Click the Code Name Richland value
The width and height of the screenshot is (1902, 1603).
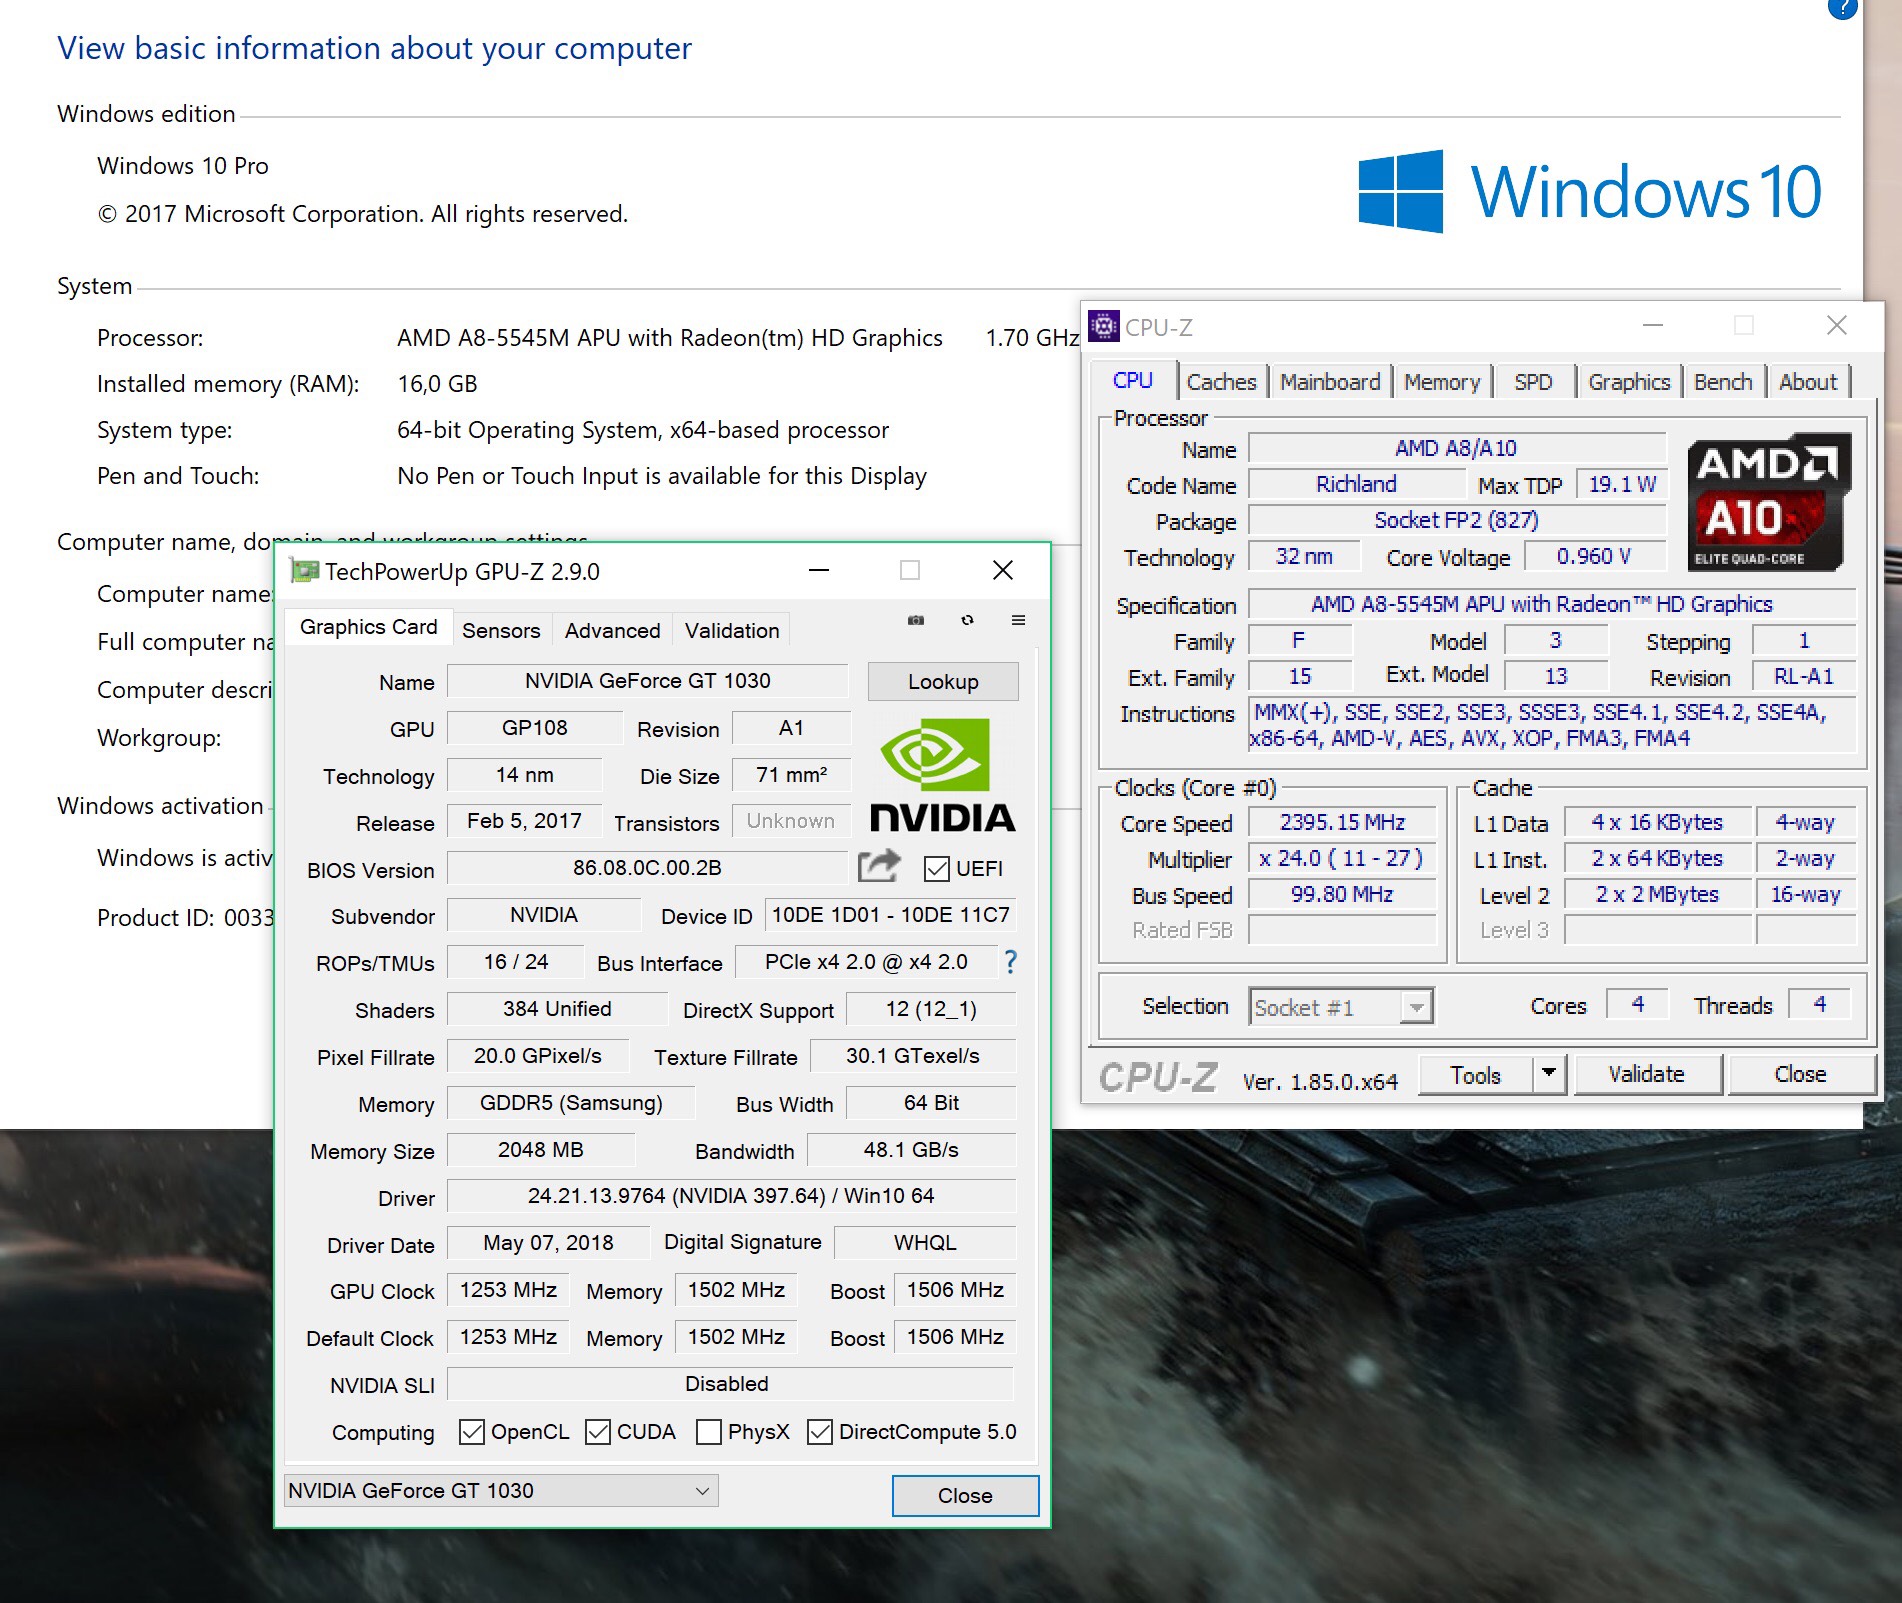pos(1356,484)
